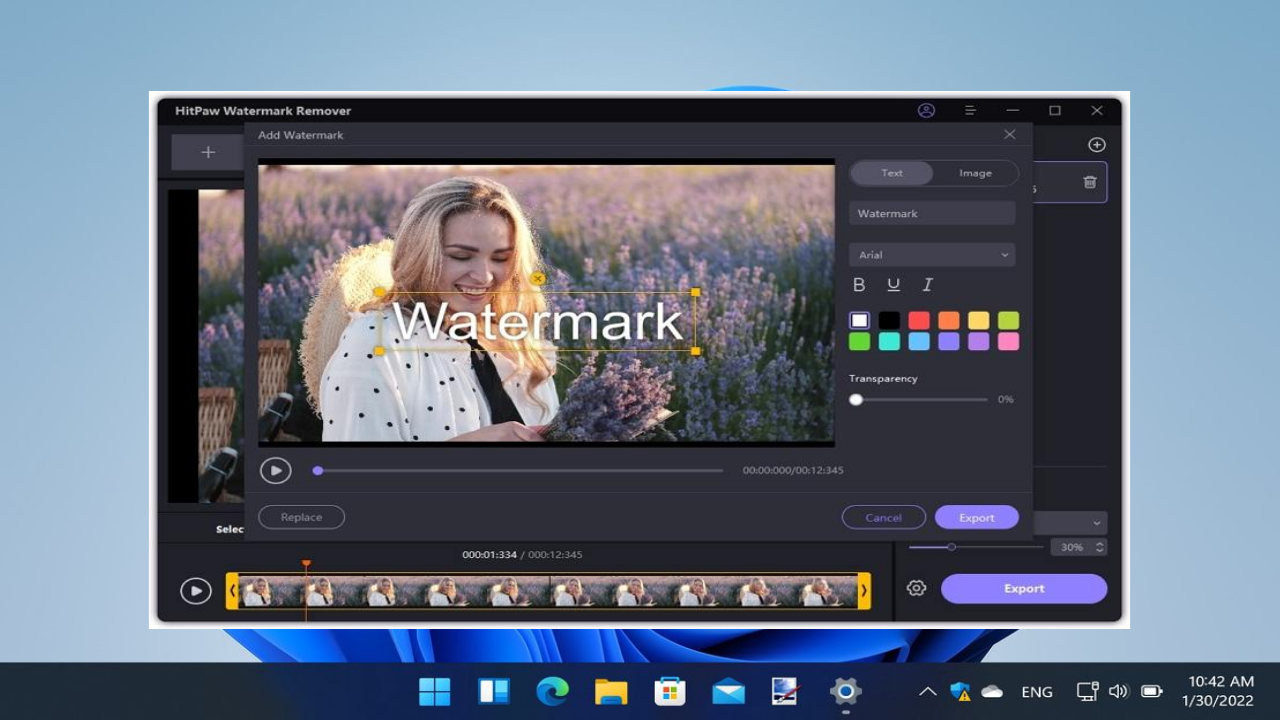Click the right yellow trim handle
The width and height of the screenshot is (1280, 720).
(865, 591)
